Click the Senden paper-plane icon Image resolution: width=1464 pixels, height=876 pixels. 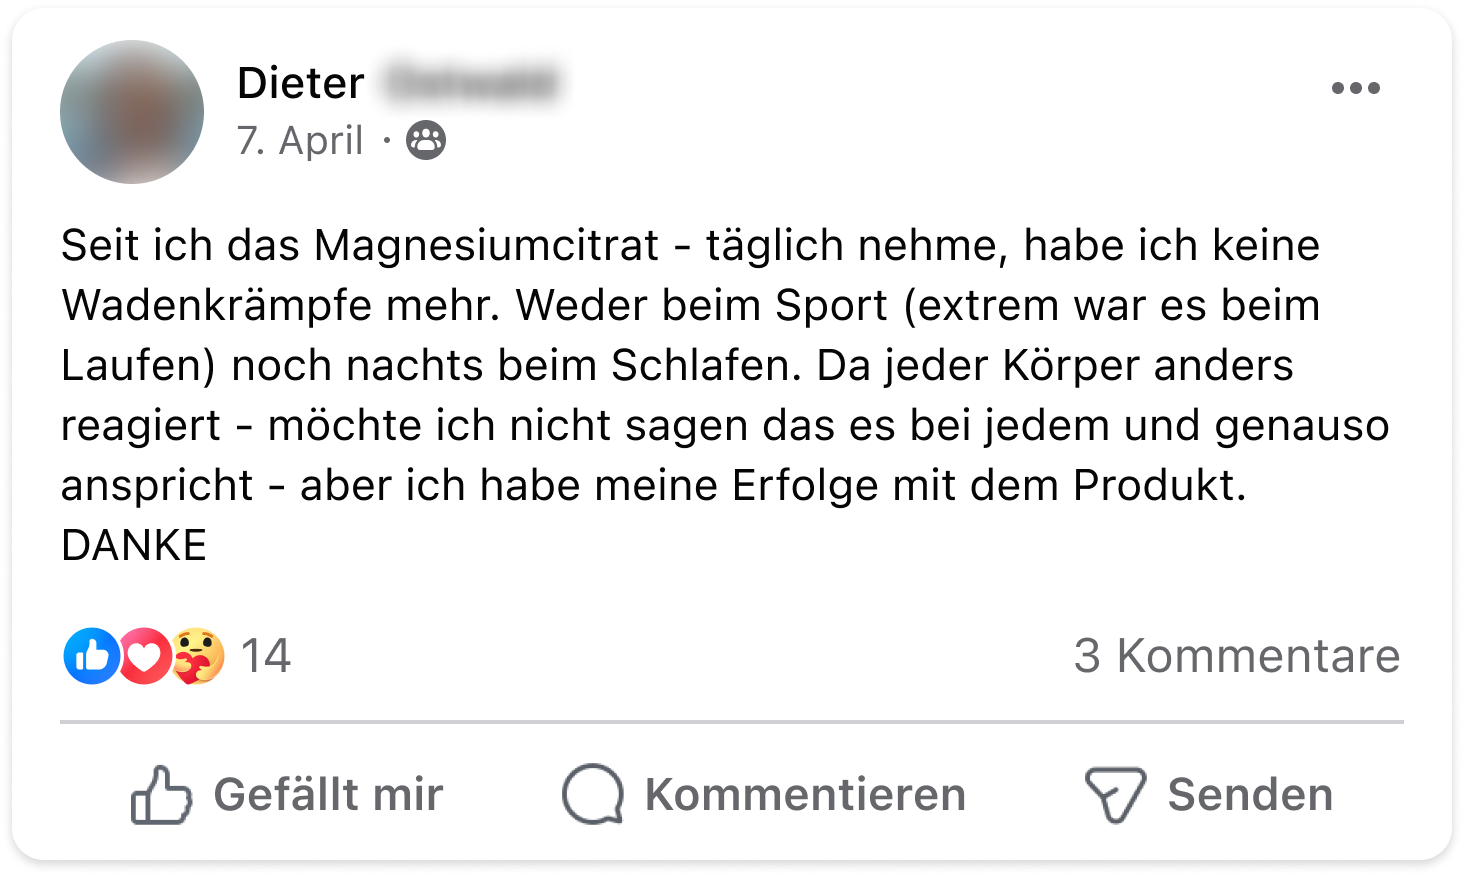click(x=1115, y=796)
